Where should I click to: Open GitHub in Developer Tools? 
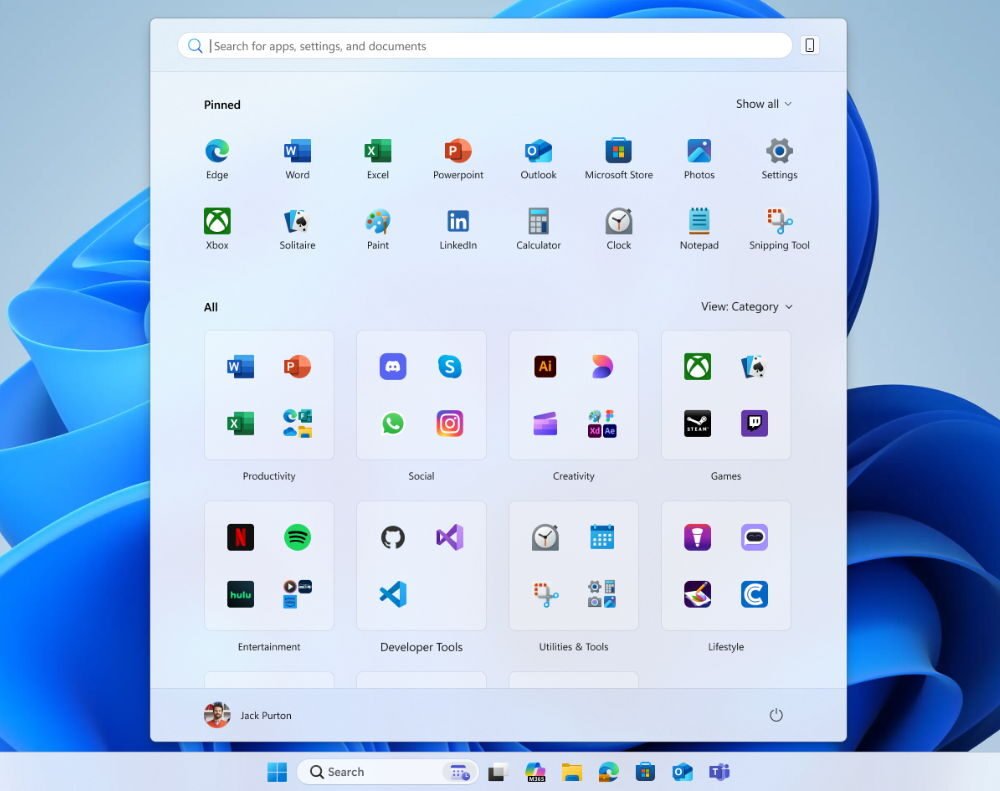click(393, 537)
